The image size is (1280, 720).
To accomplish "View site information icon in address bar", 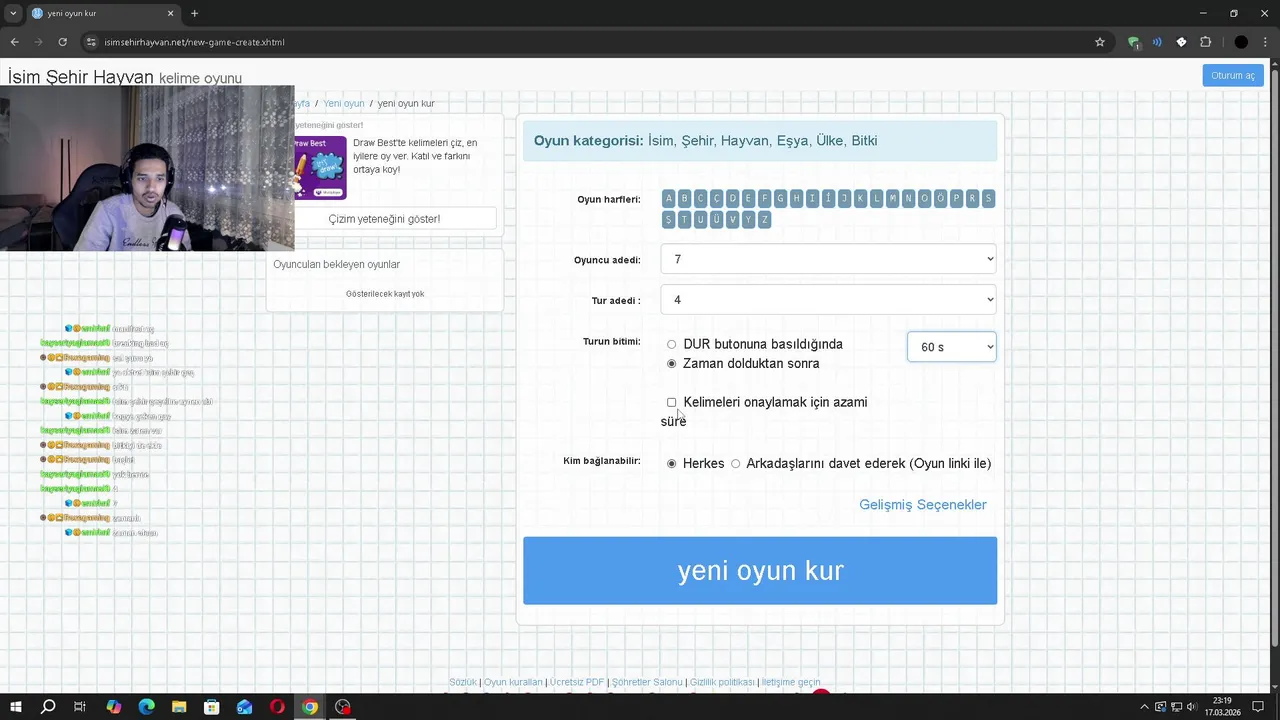I will [91, 42].
